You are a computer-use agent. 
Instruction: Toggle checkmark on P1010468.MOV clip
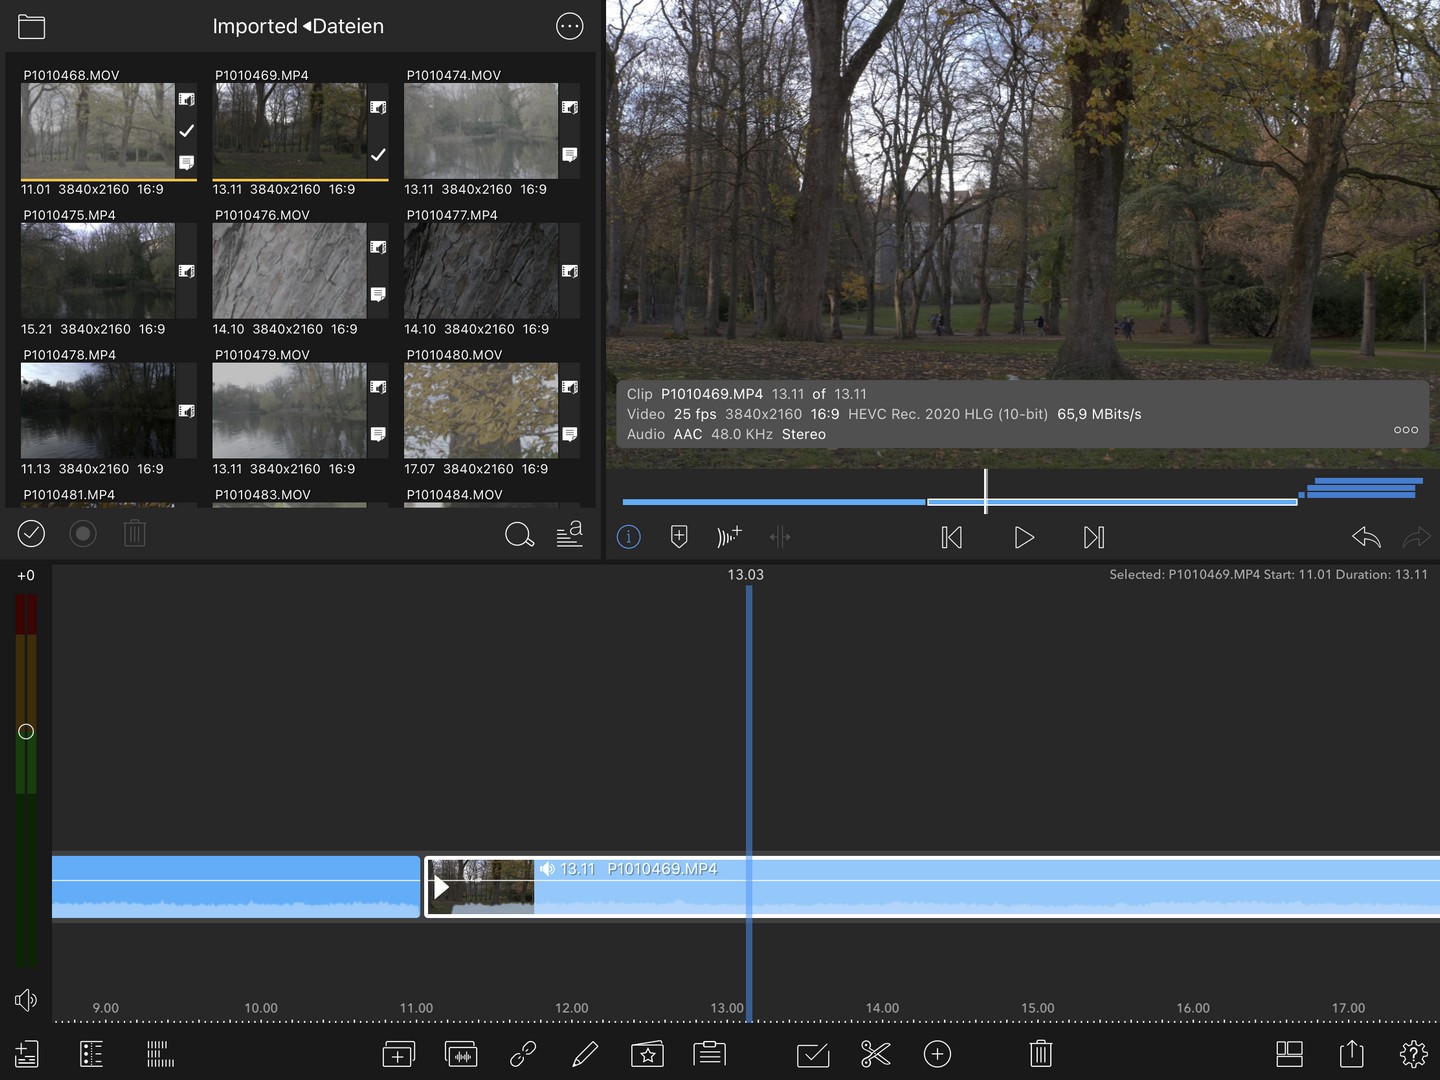[186, 131]
